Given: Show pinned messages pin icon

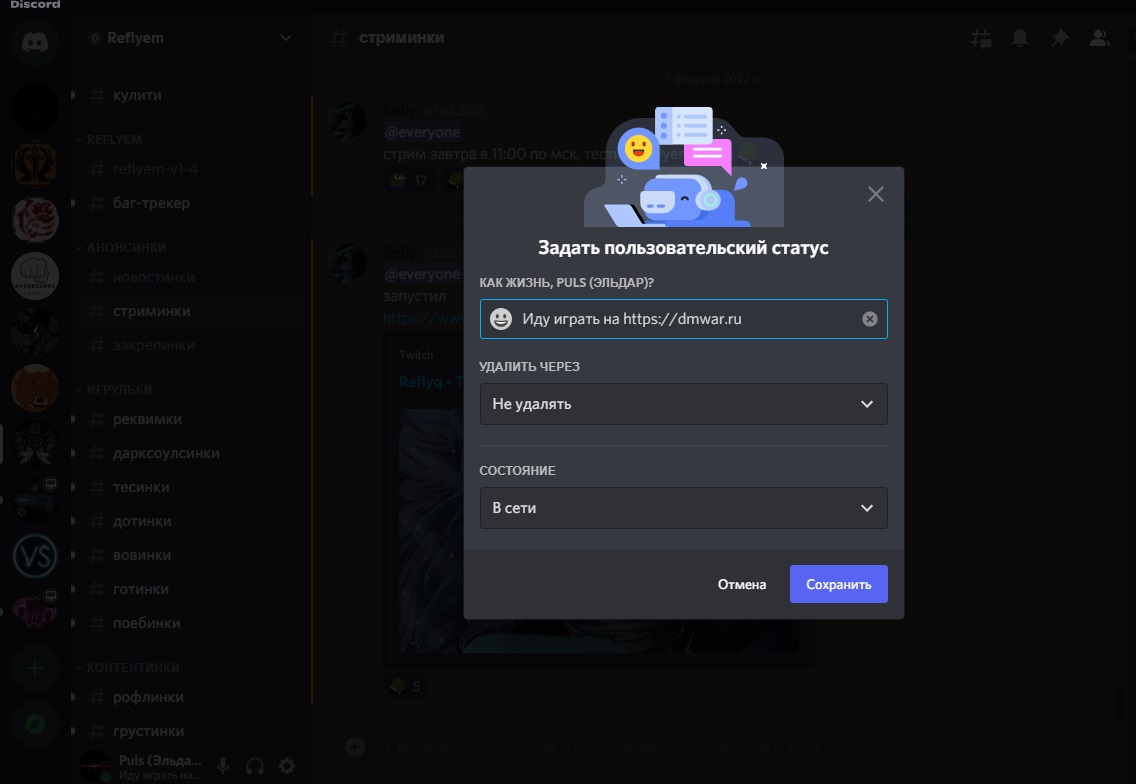Looking at the screenshot, I should 1060,38.
